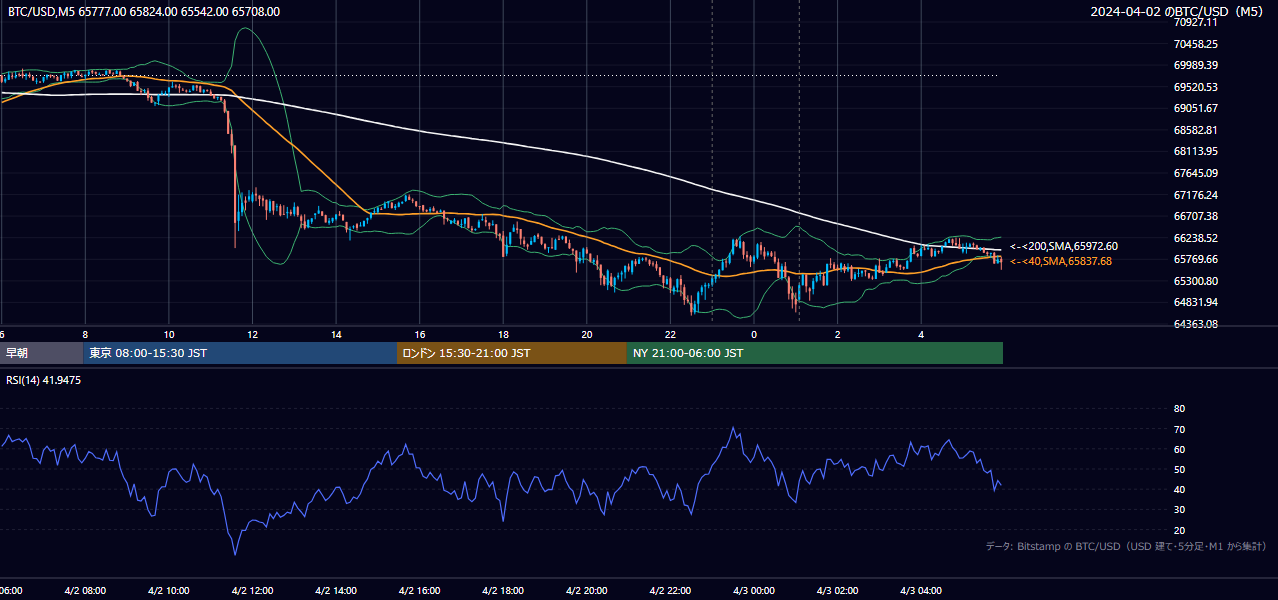The height and width of the screenshot is (600, 1278).
Task: Click RSI scale level 20
Action: pos(1179,530)
